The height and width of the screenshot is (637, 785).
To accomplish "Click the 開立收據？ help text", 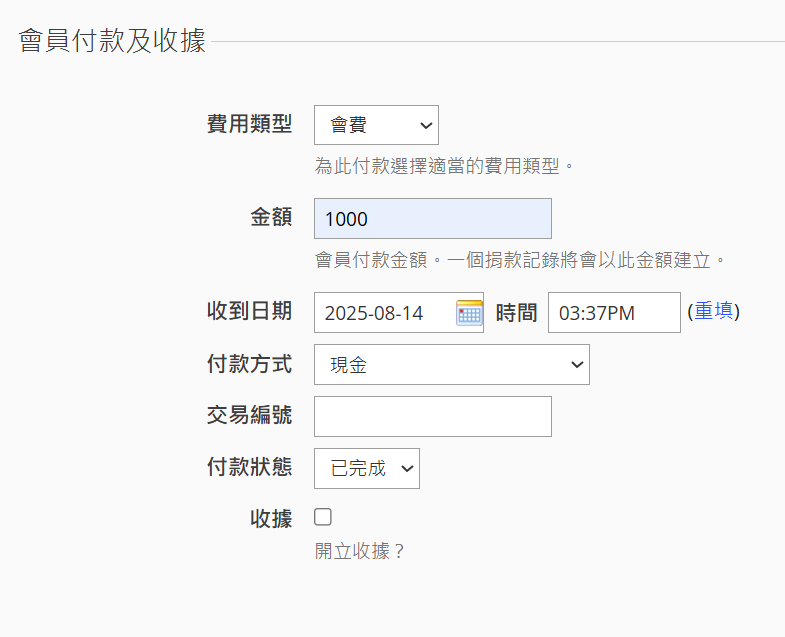I will (359, 551).
